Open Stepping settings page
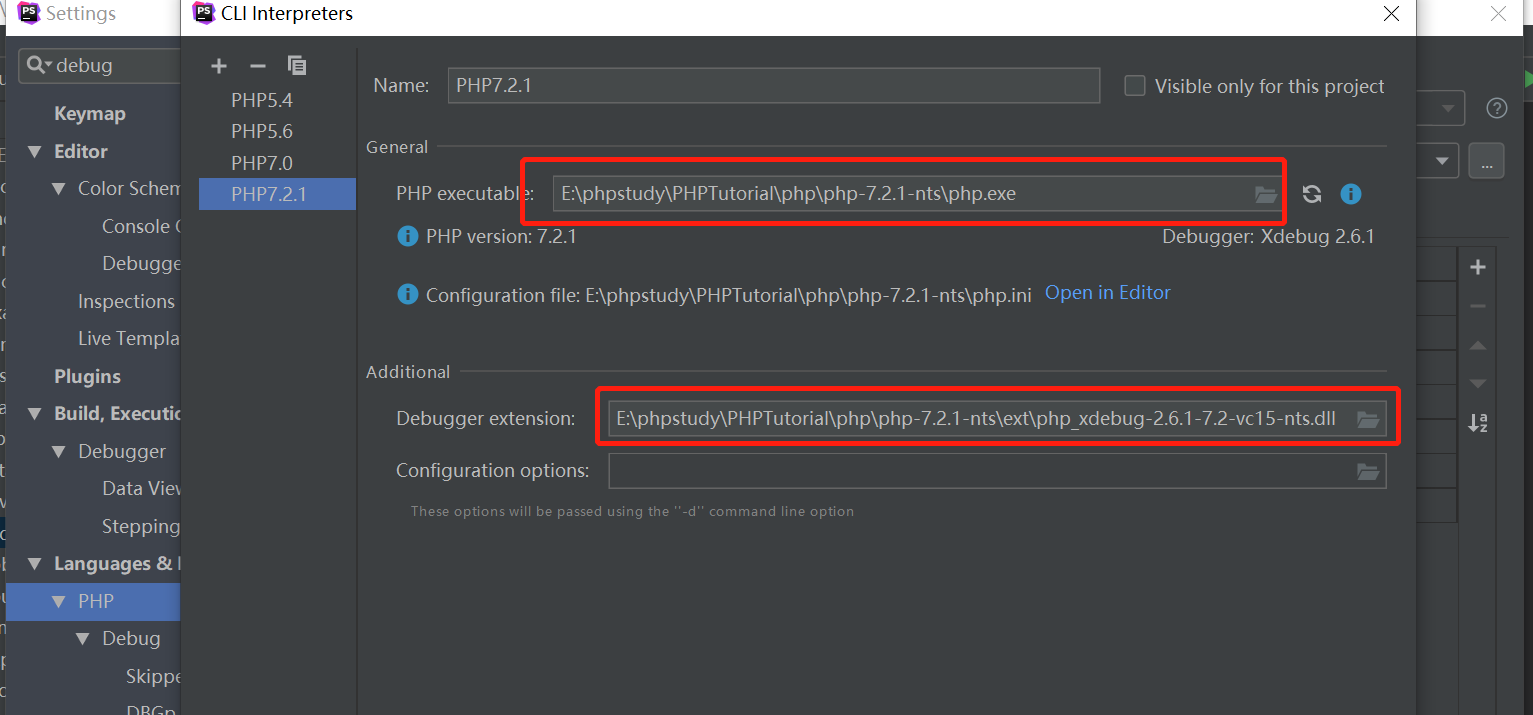1533x715 pixels. pyautogui.click(x=141, y=527)
